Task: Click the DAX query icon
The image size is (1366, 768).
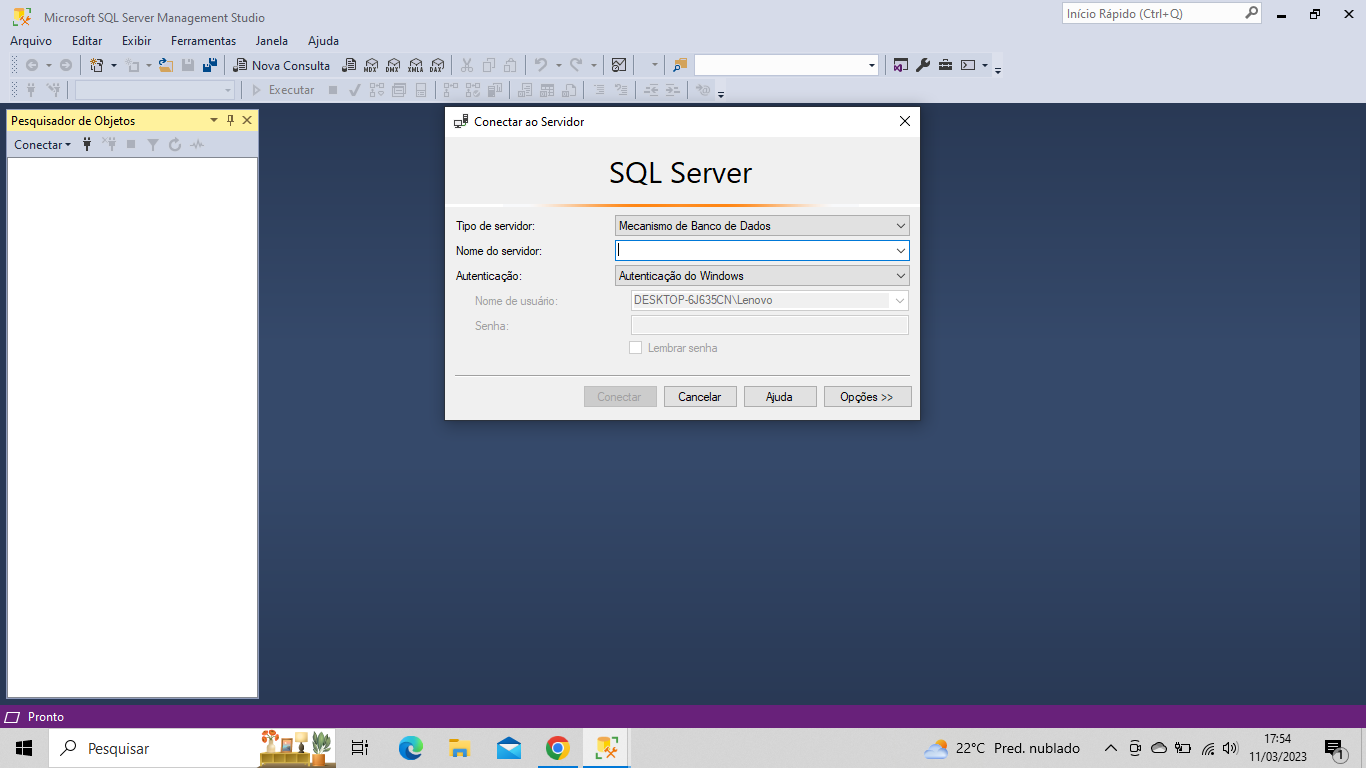Action: (x=437, y=65)
